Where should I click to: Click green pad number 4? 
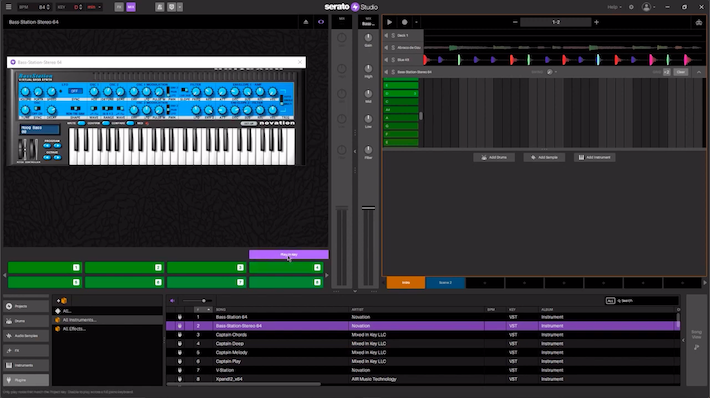click(286, 268)
